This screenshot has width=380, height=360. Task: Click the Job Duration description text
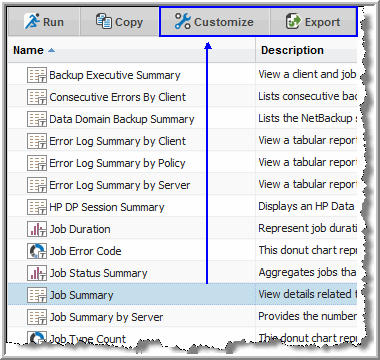point(307,228)
